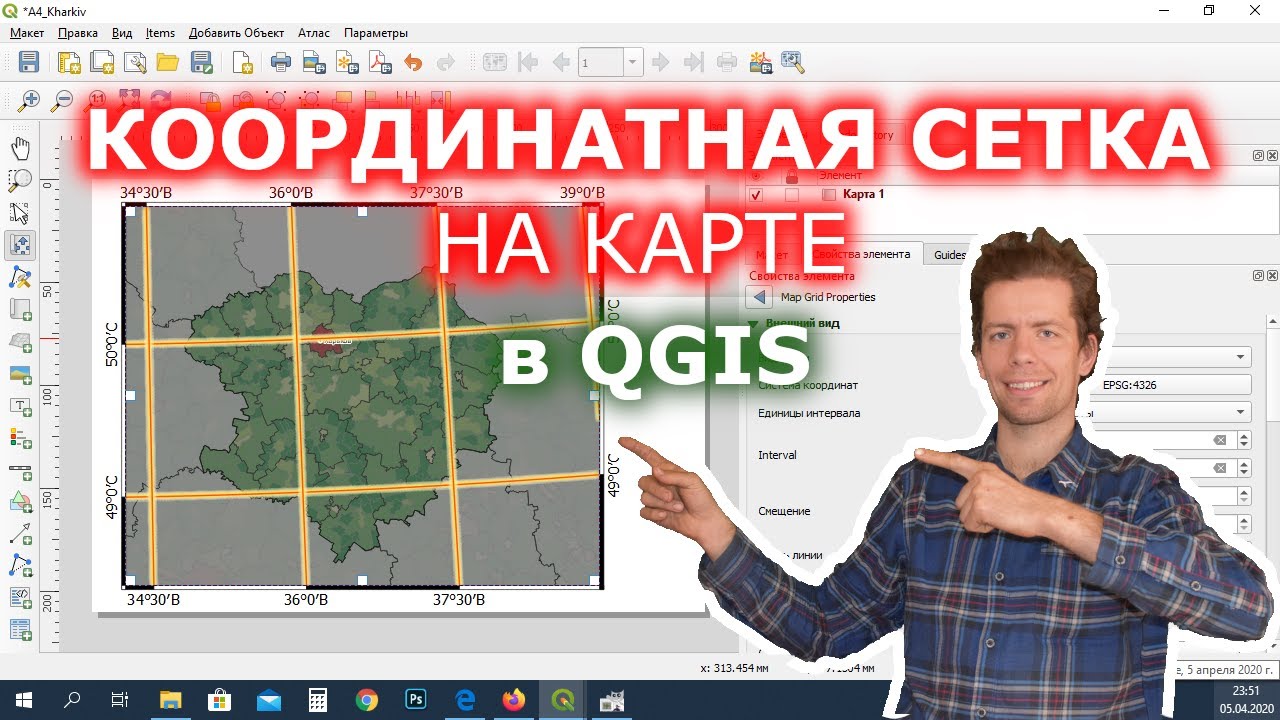Add a shape item
This screenshot has height=720, width=1280.
(20, 502)
